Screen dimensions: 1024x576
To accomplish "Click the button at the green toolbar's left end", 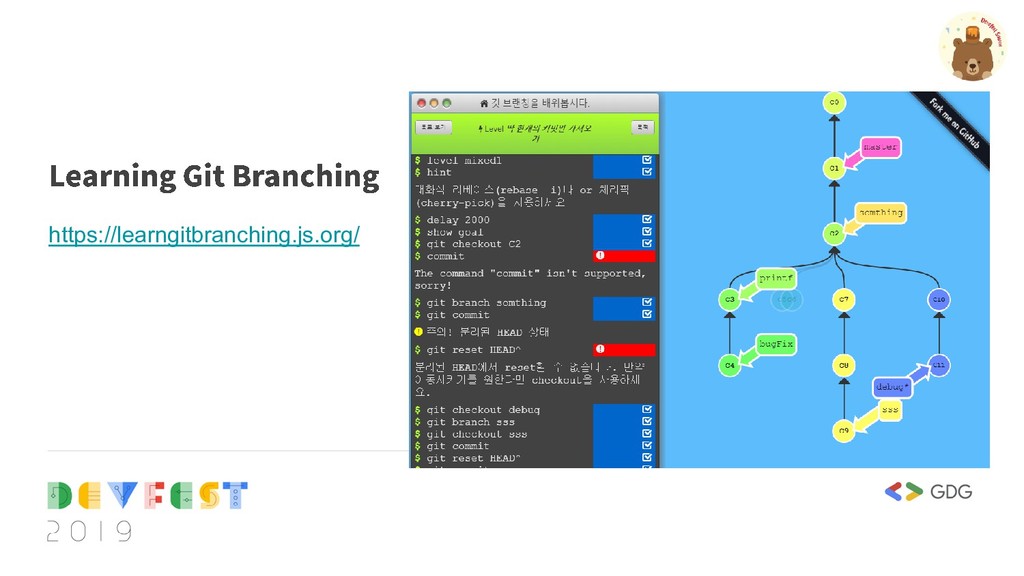I will pos(433,127).
